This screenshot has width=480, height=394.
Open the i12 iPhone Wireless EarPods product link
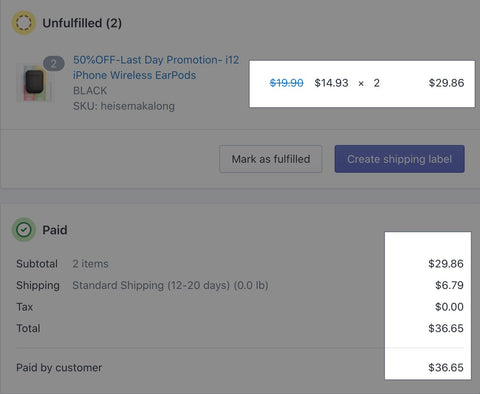pyautogui.click(x=156, y=67)
